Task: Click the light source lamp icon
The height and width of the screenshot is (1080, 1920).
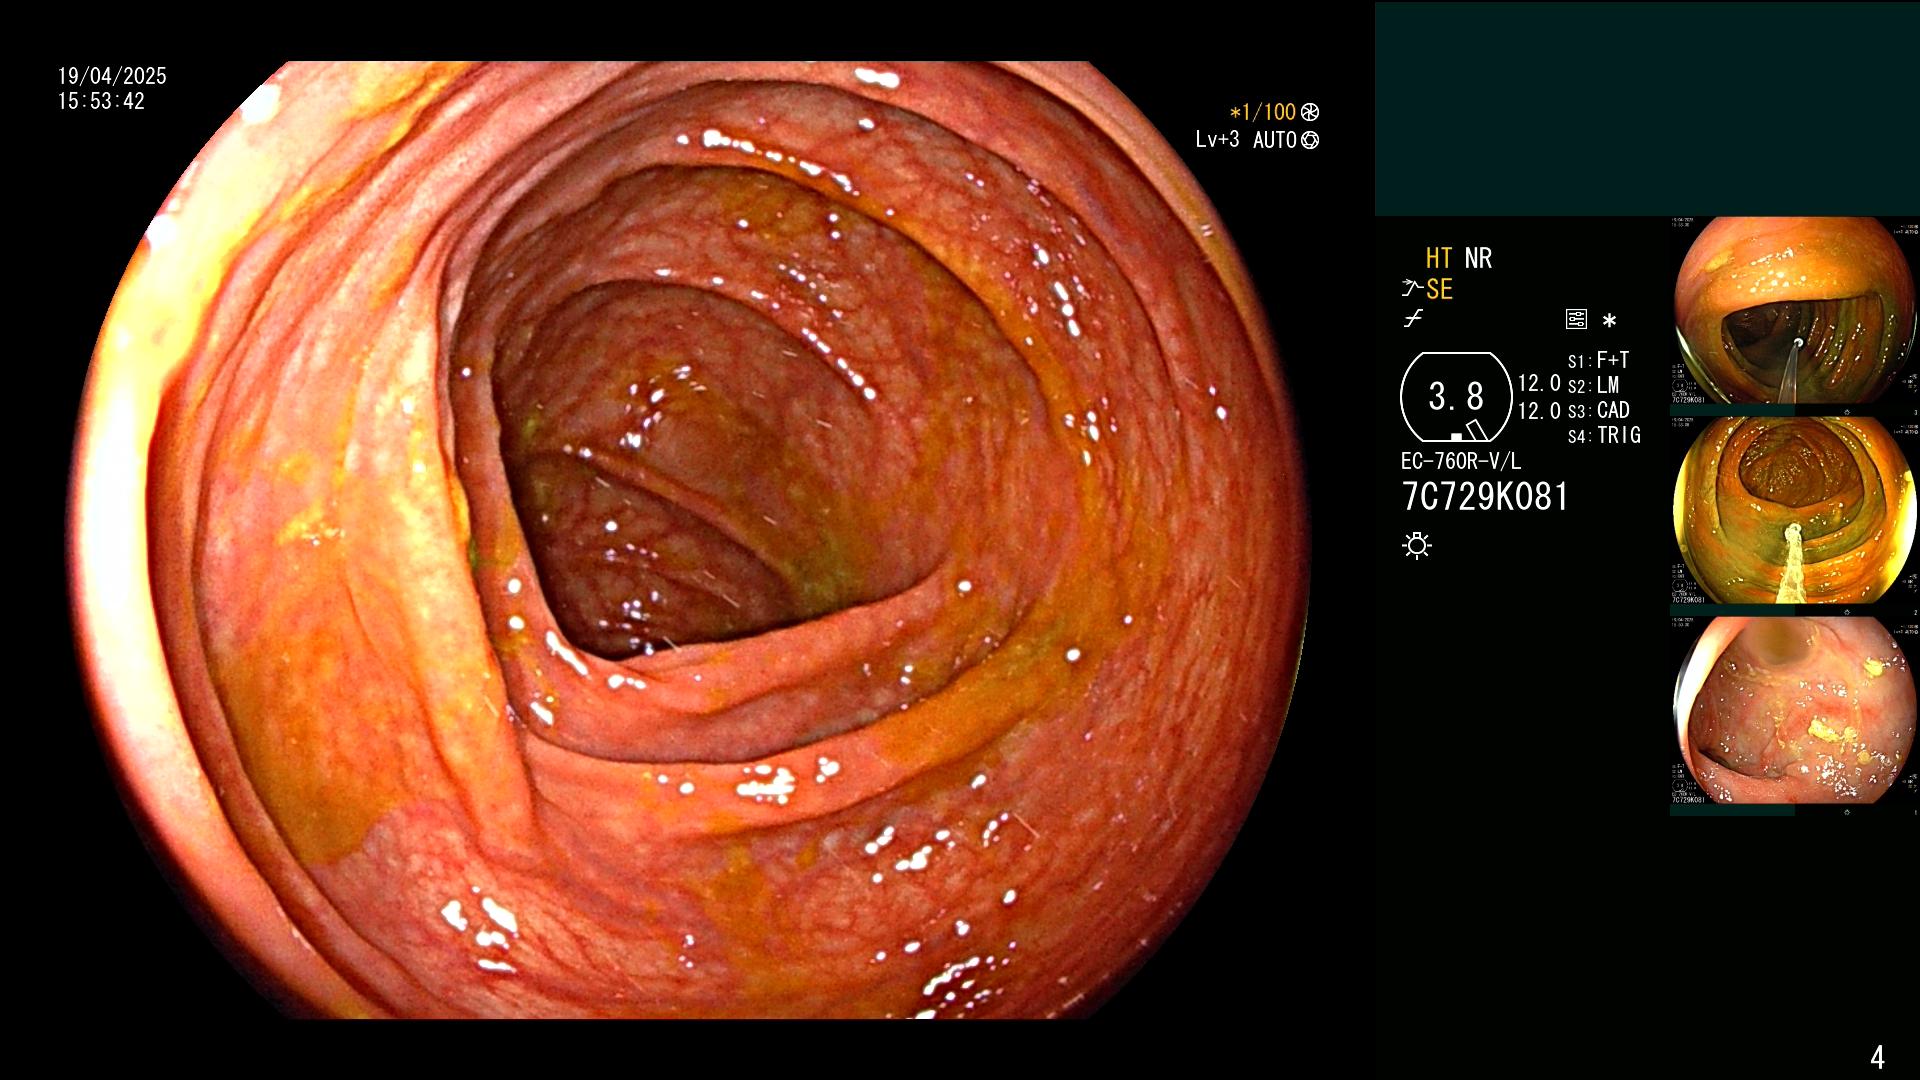Action: point(1417,545)
